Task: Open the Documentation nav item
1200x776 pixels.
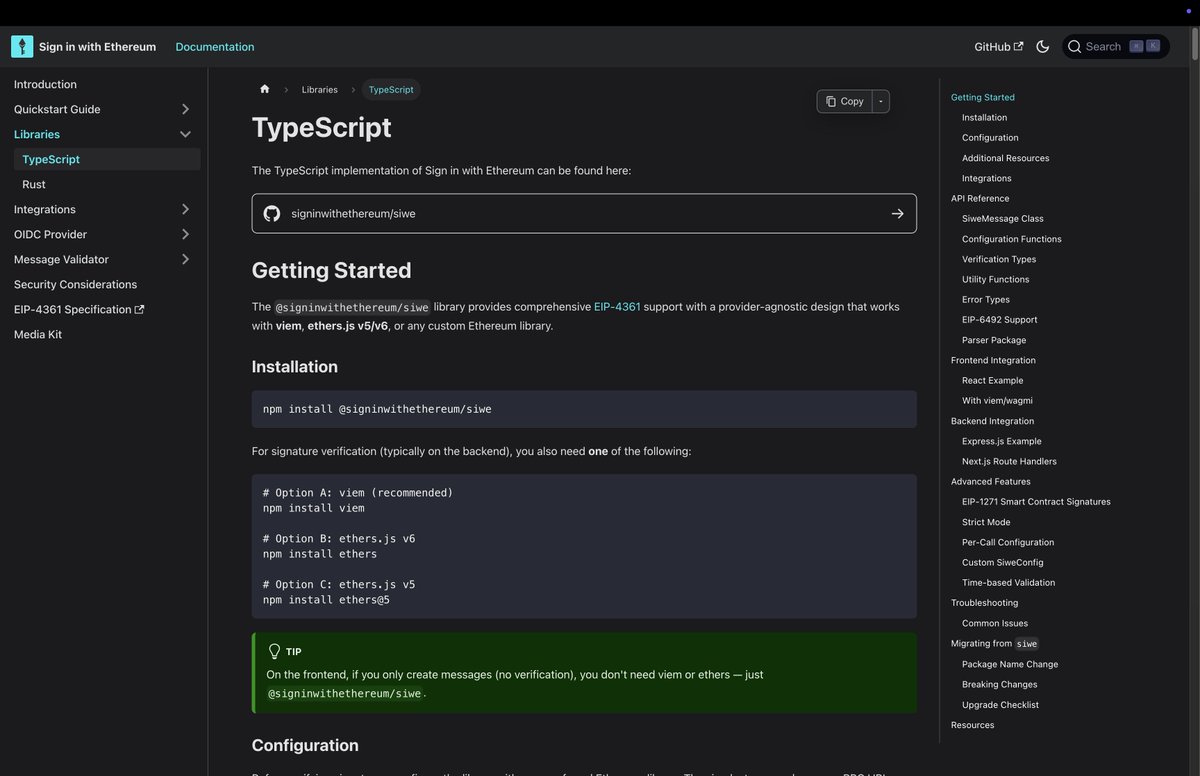Action: [215, 47]
